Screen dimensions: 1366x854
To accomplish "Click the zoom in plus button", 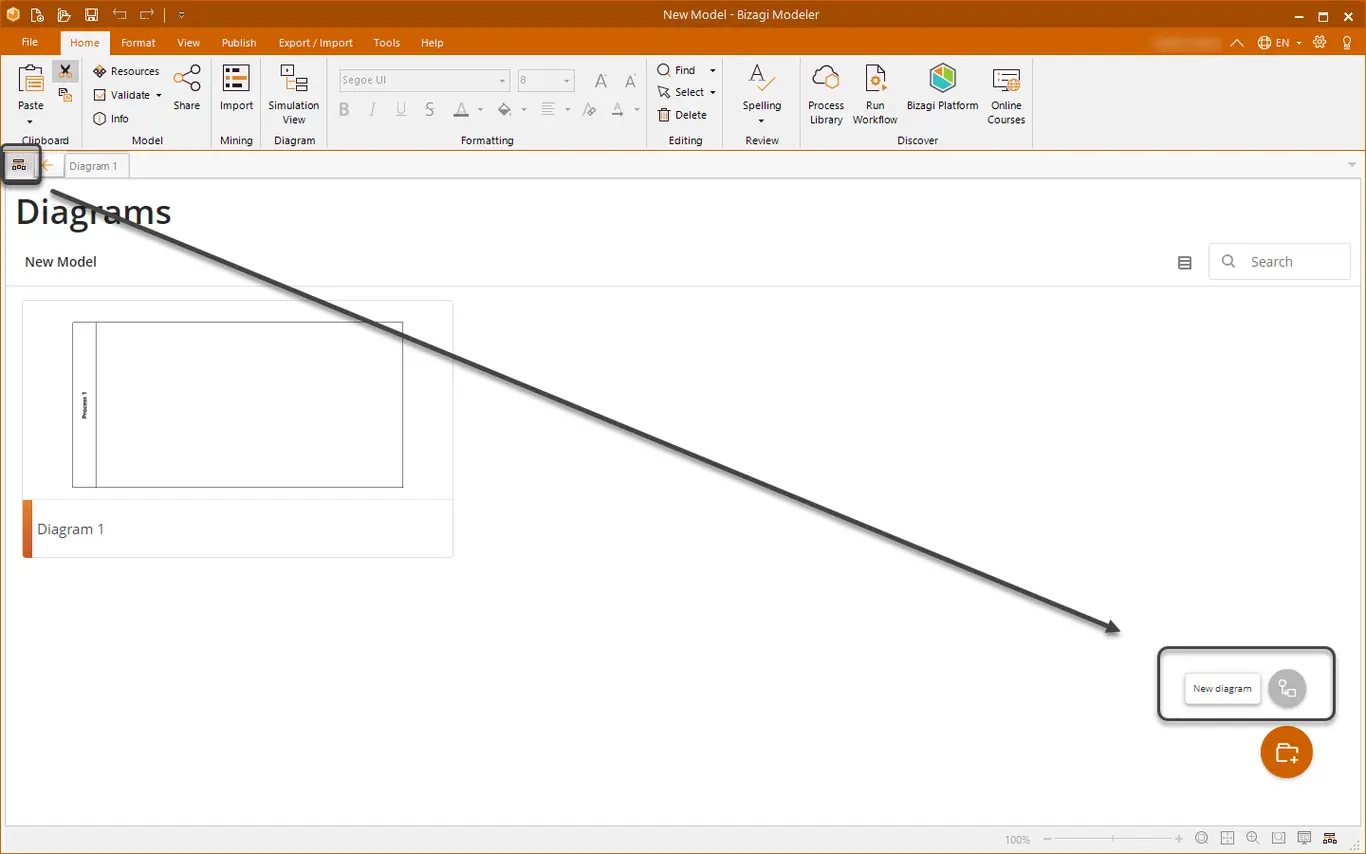I will [1180, 838].
